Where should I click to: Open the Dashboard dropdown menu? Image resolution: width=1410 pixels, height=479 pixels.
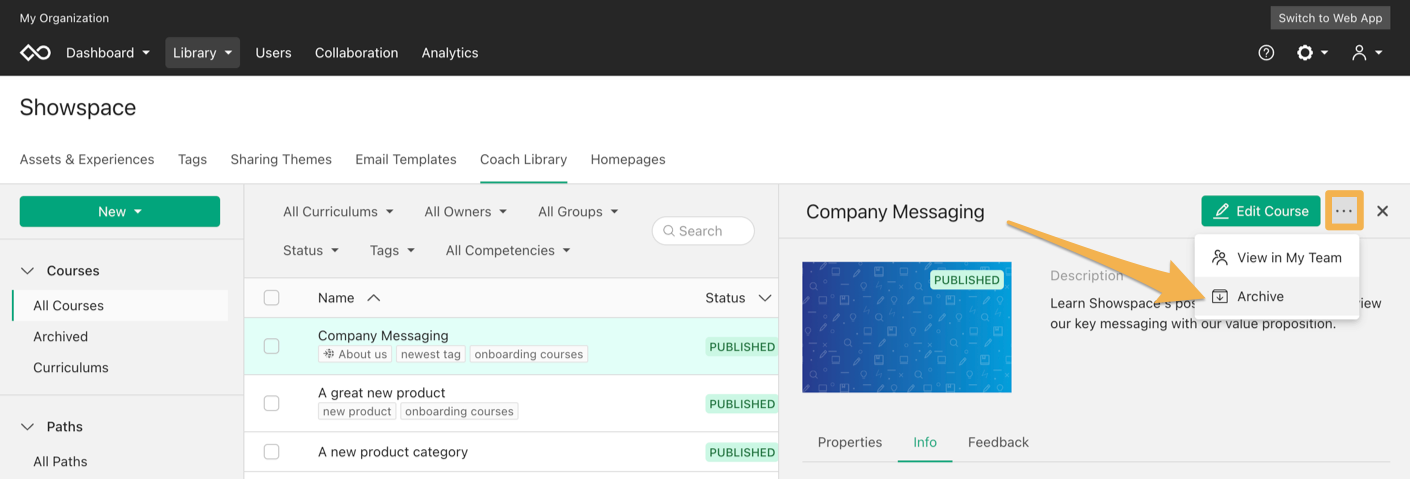tap(107, 53)
